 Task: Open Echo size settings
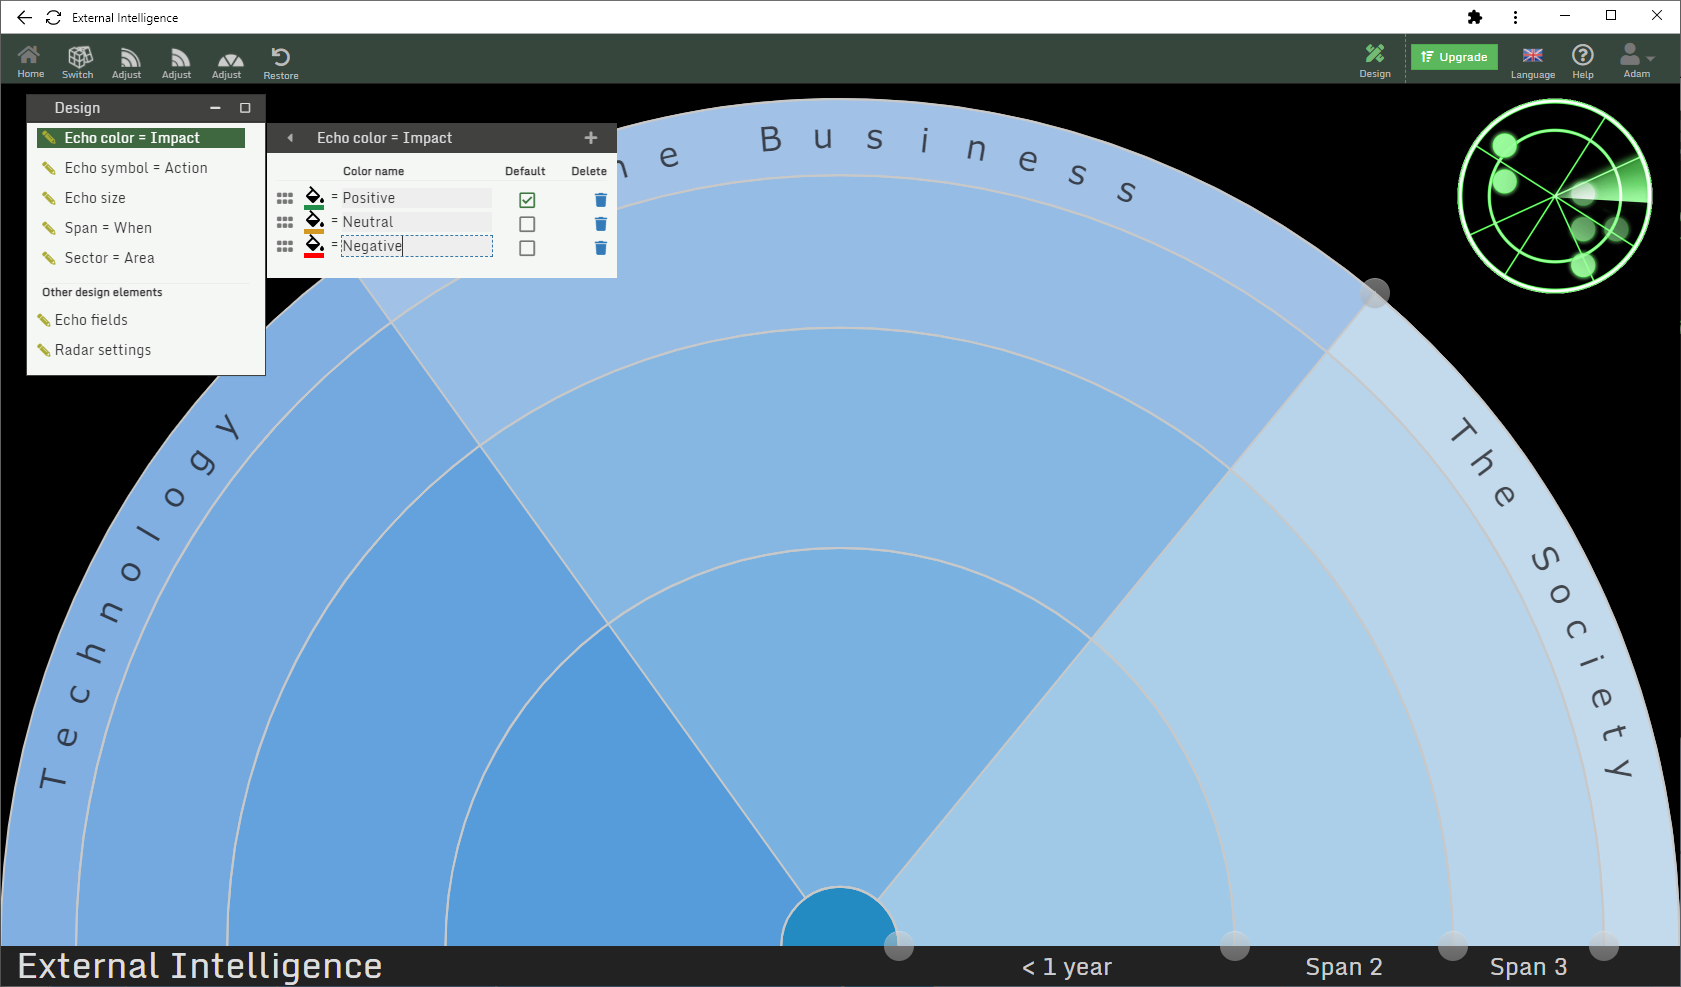click(95, 198)
